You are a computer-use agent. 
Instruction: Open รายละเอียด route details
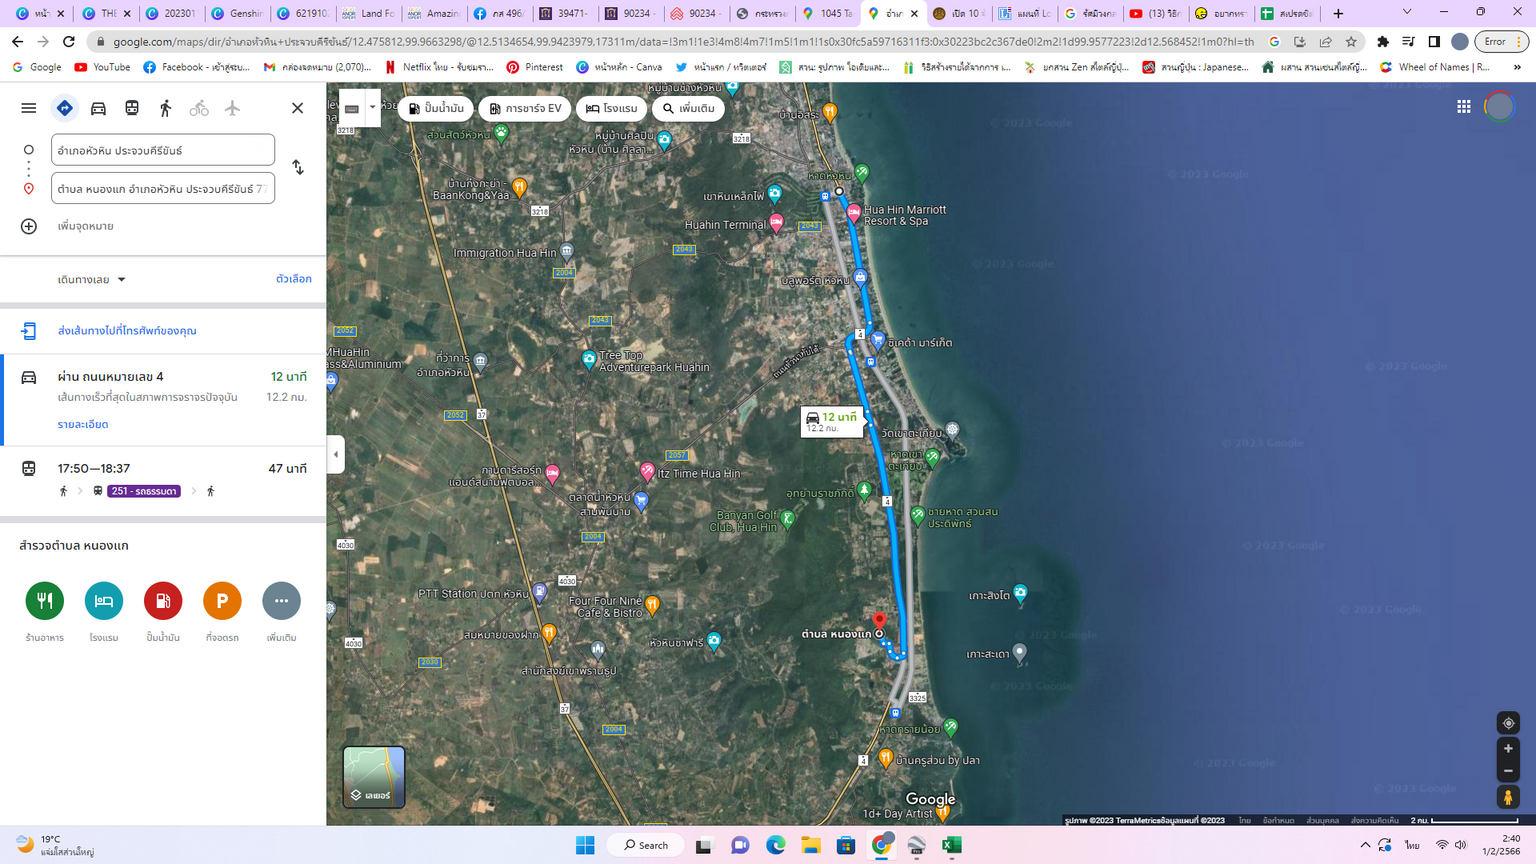[x=83, y=424]
